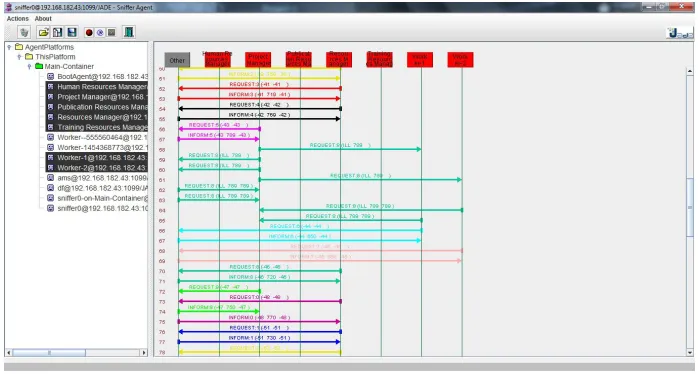Click the ams agent icon in tree
Viewport: 698px width, 374px height.
point(51,178)
